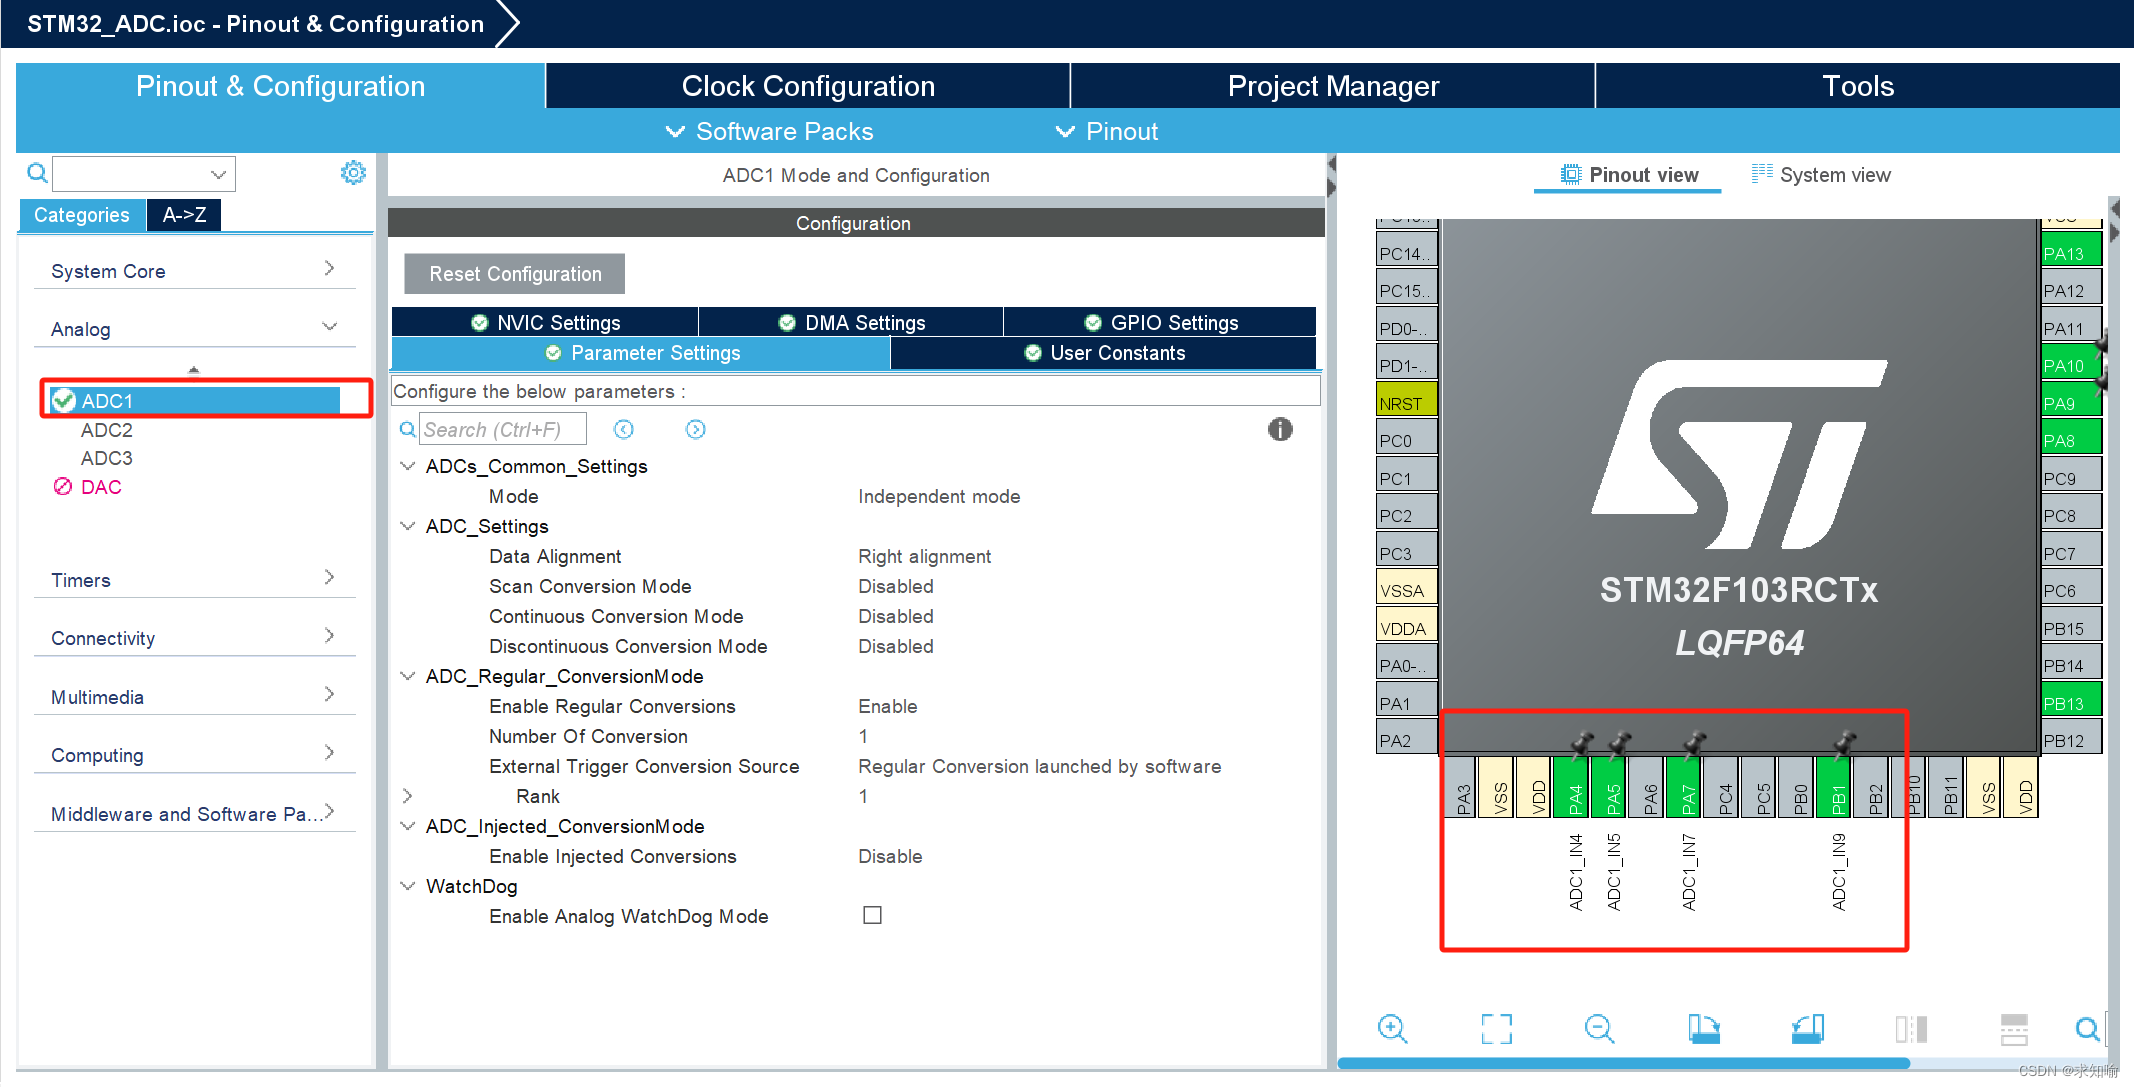Click the parameter info icon
This screenshot has height=1087, width=2134.
tap(1280, 429)
